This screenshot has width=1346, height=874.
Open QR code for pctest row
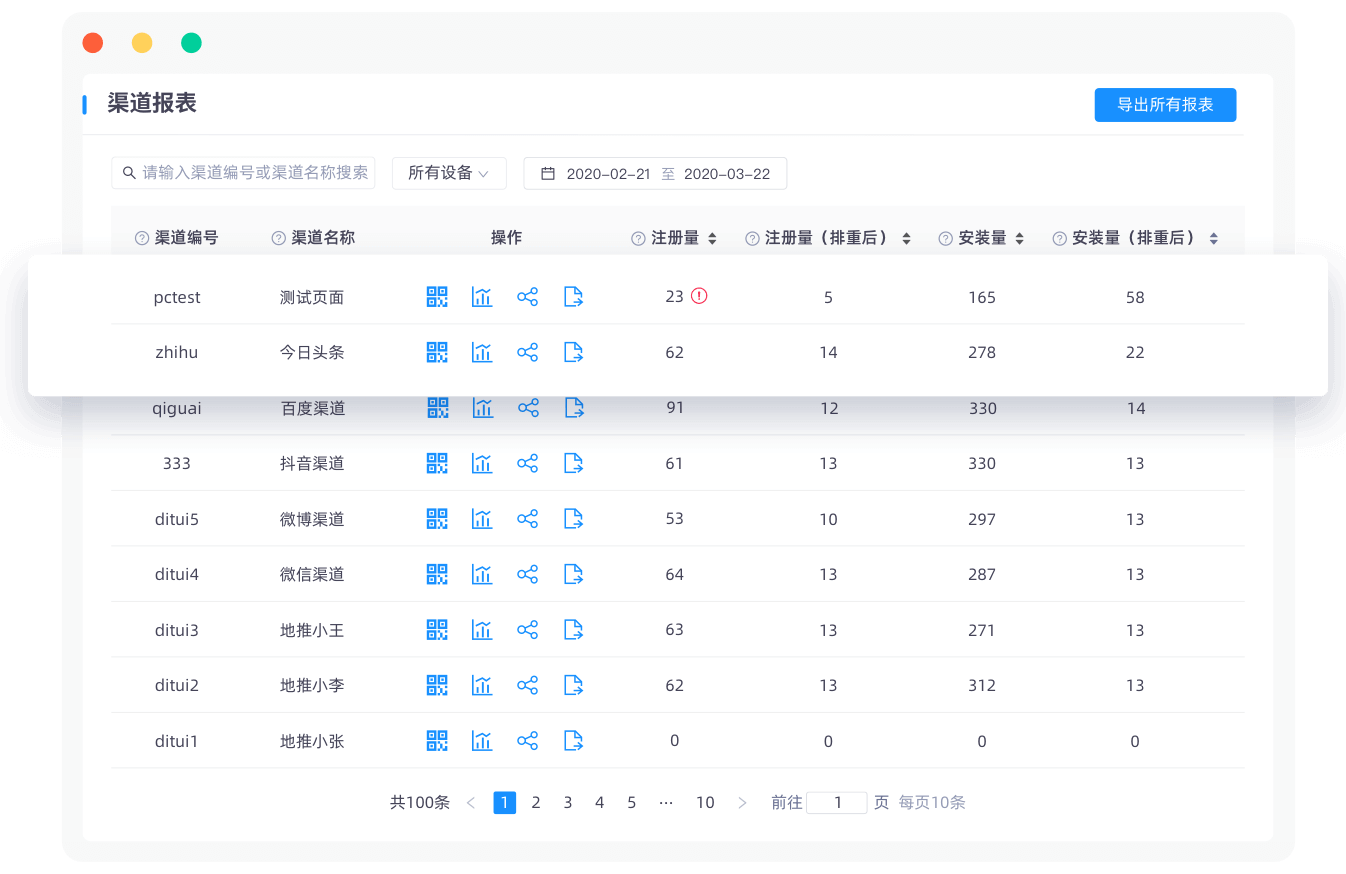point(437,297)
